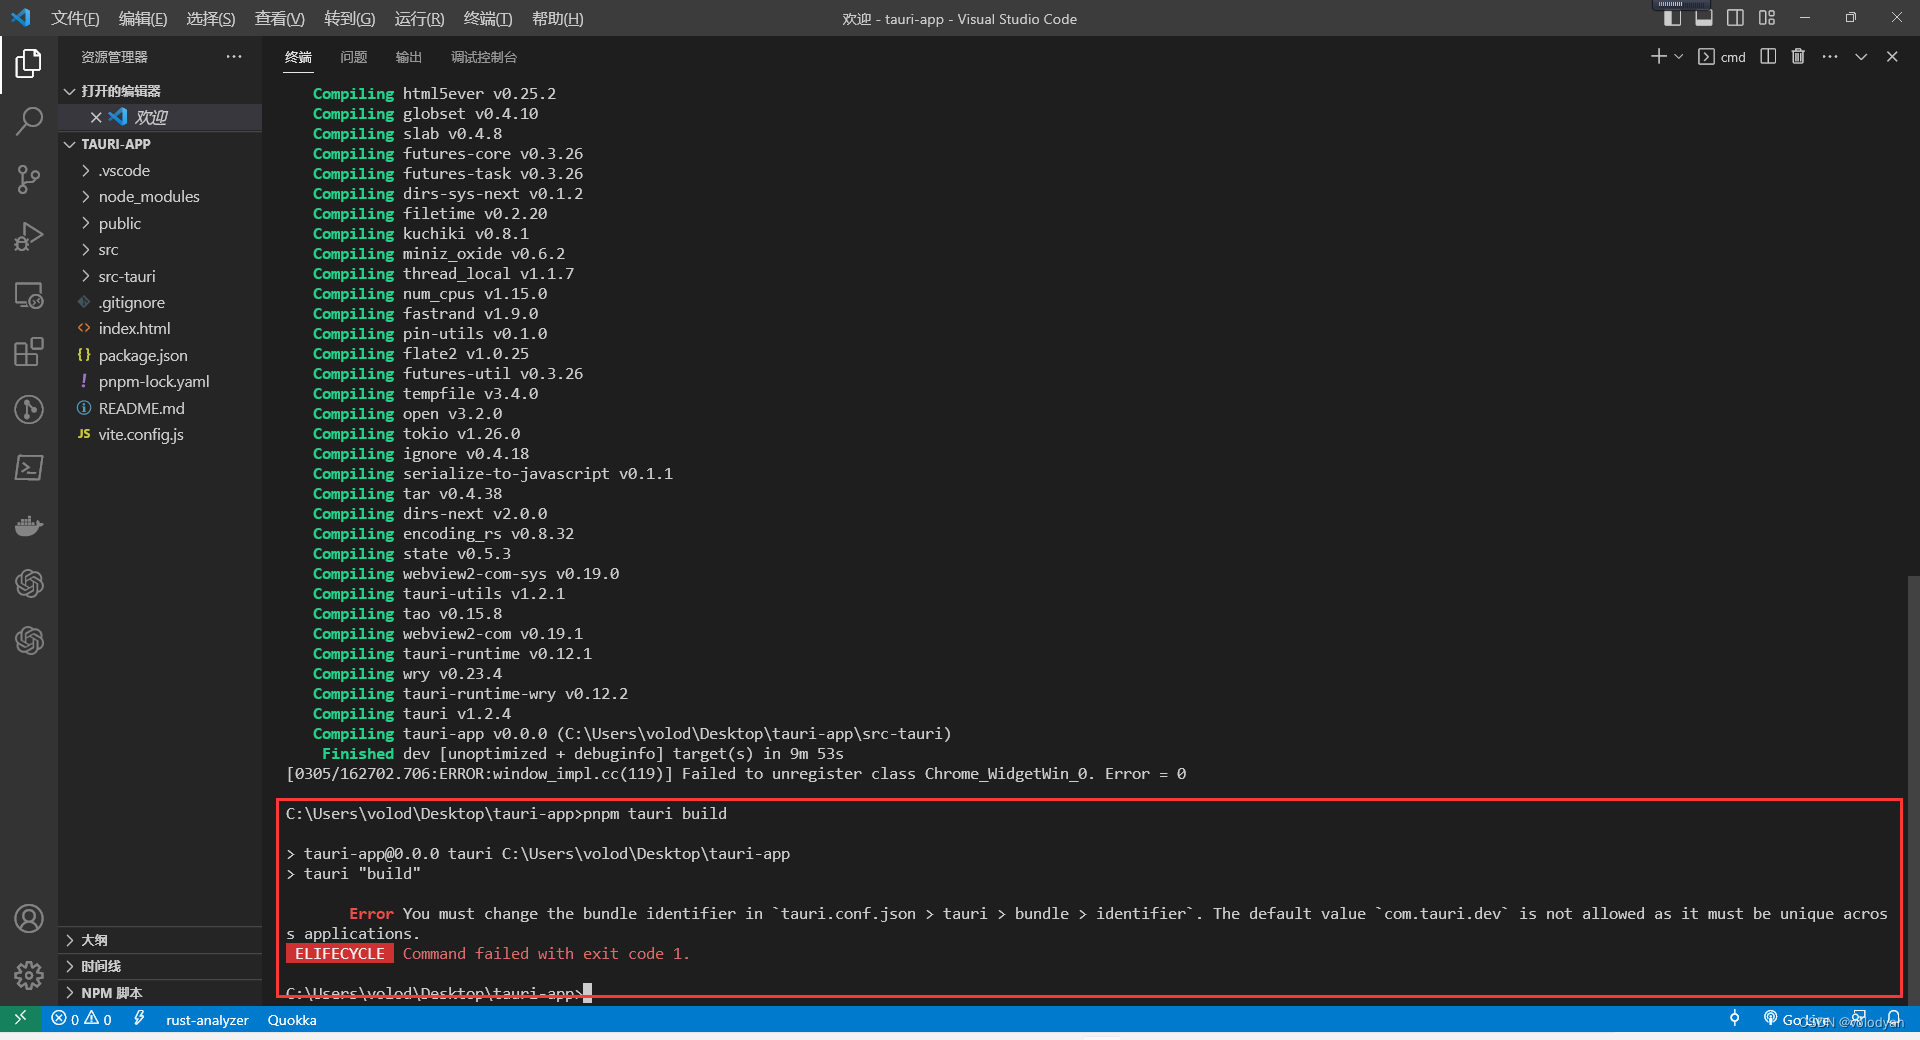The width and height of the screenshot is (1920, 1040).
Task: Open the Run and Debug view icon
Action: click(29, 237)
